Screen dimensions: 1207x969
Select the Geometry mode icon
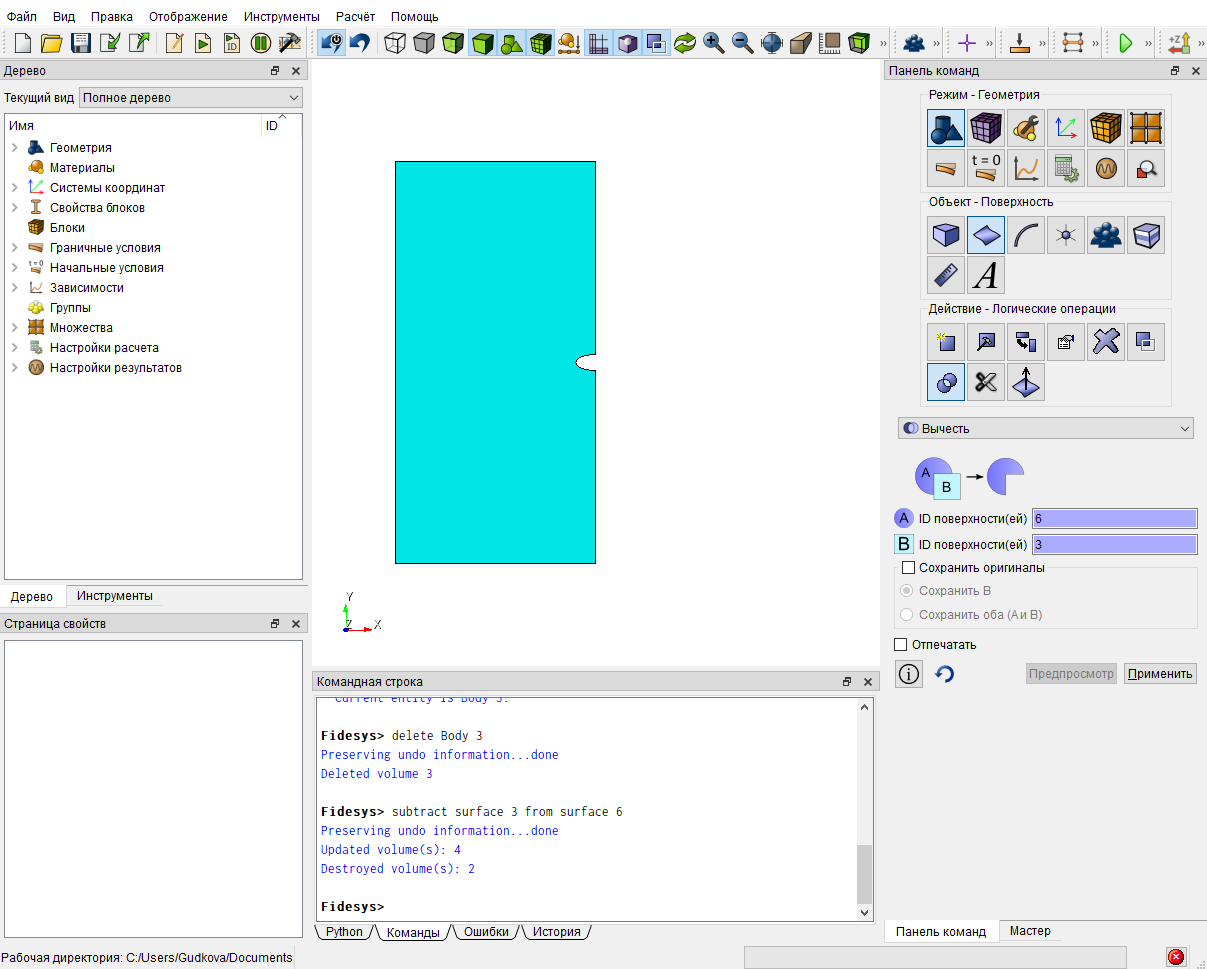[x=946, y=128]
